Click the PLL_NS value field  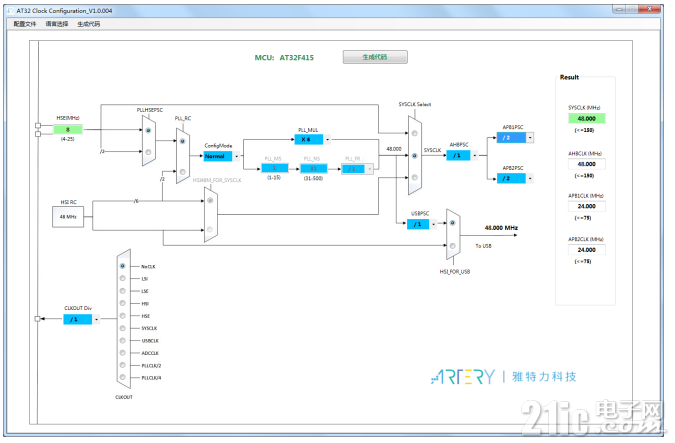click(x=313, y=168)
